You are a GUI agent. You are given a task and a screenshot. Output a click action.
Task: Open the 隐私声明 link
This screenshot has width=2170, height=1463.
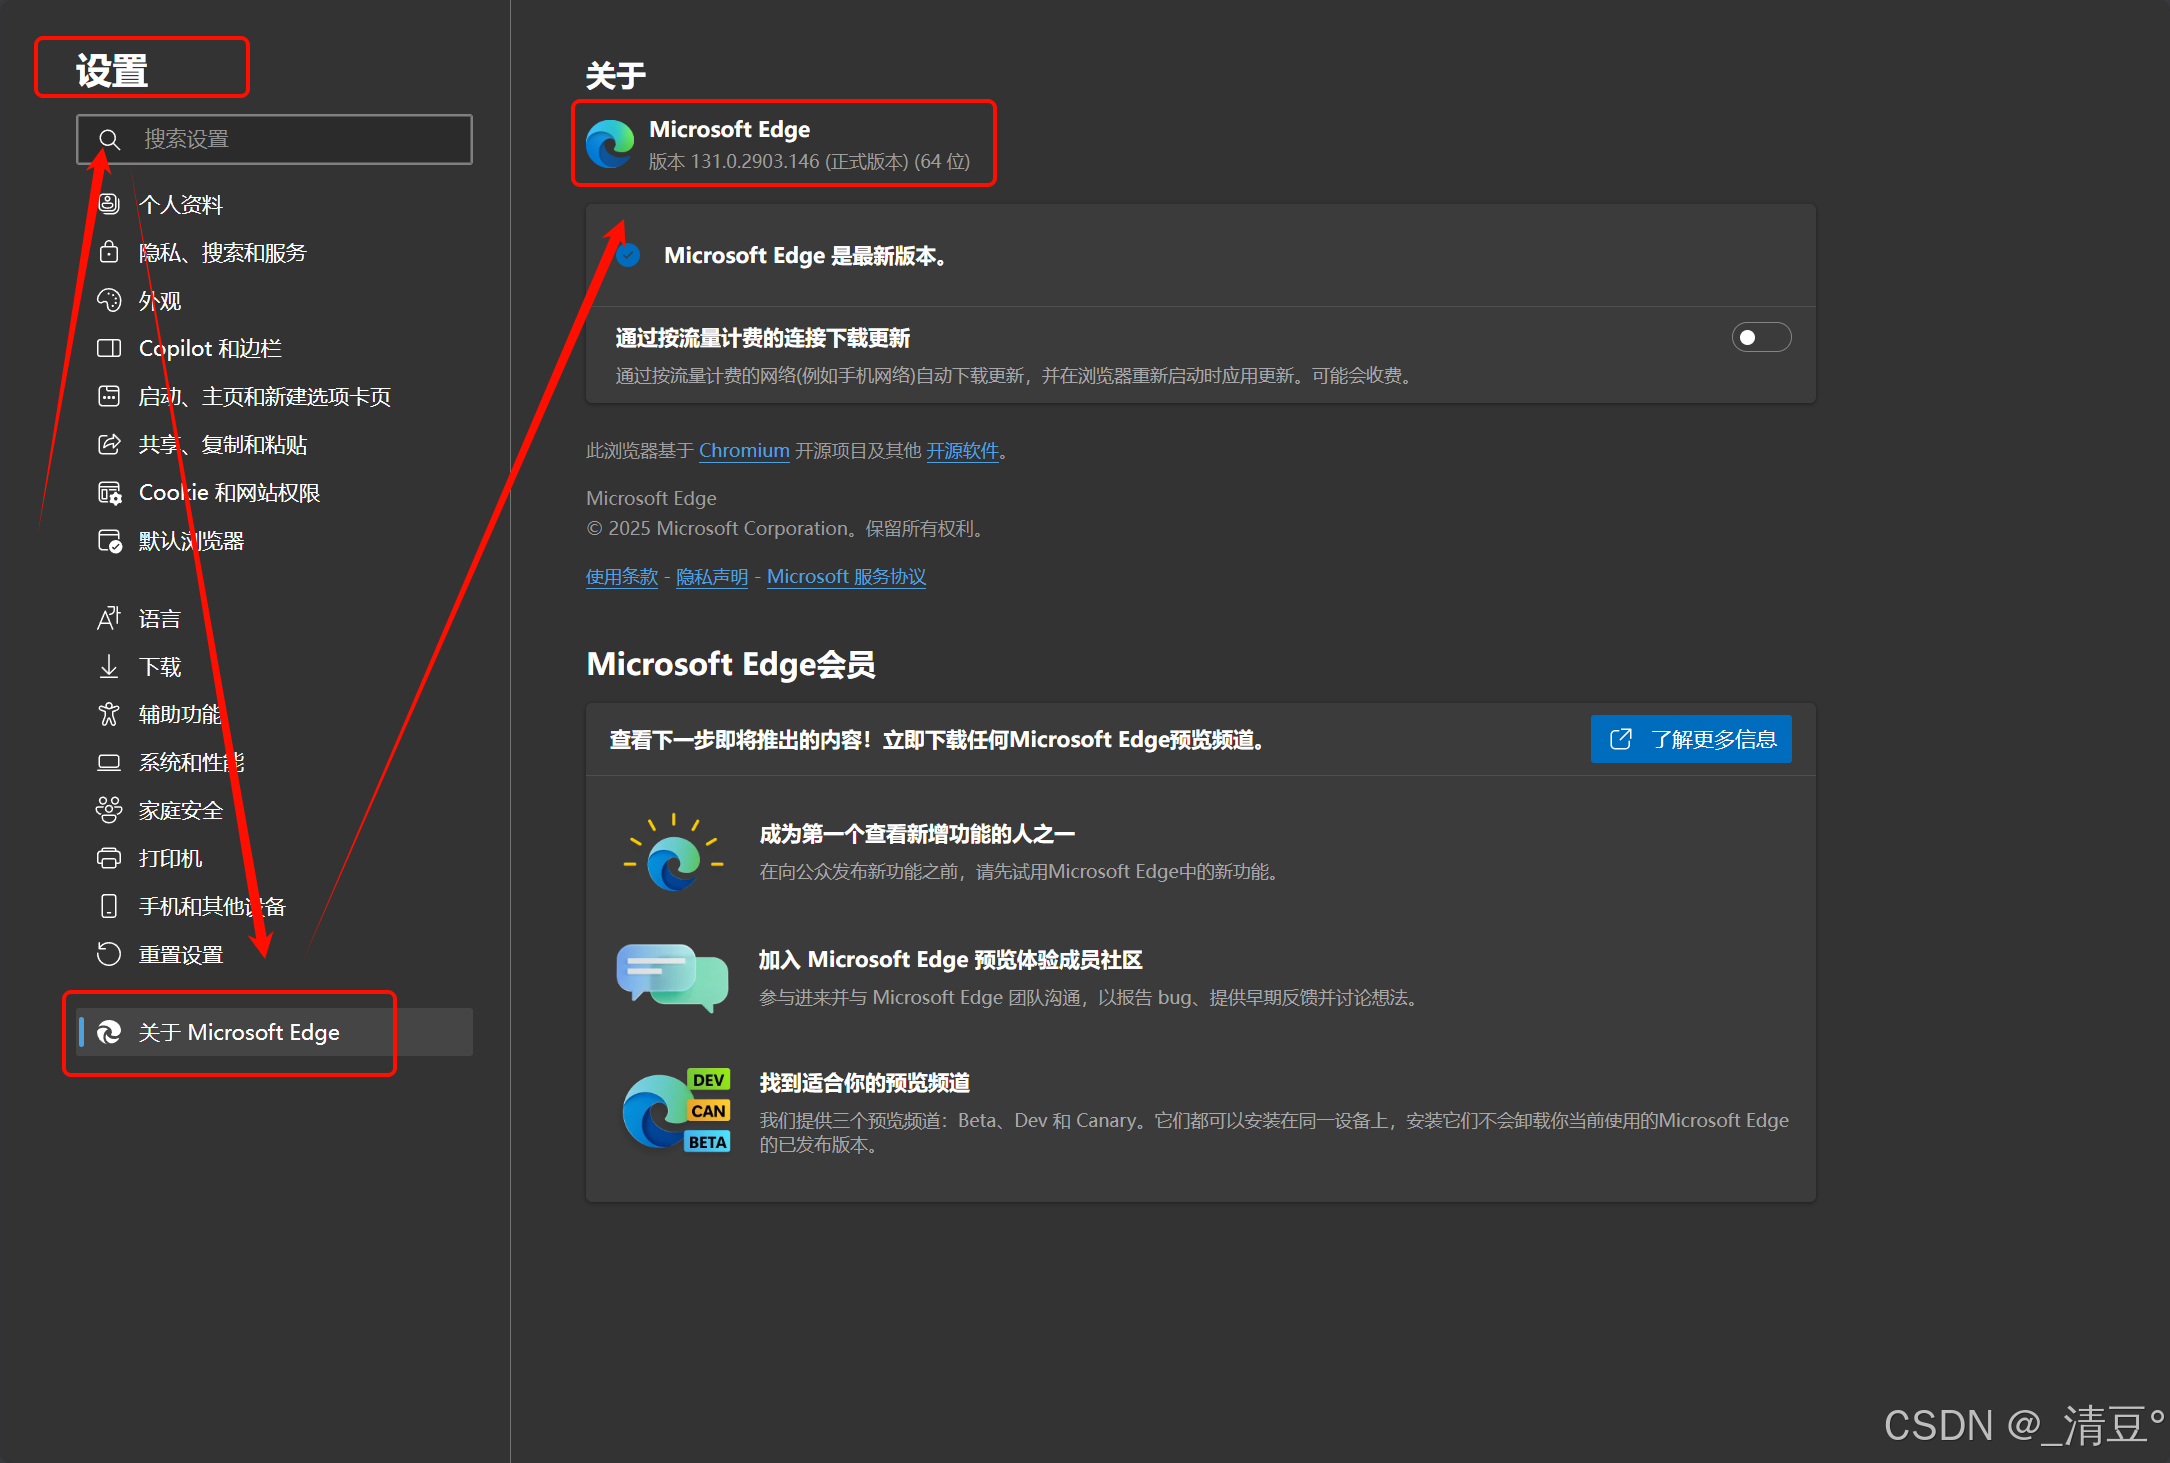(x=712, y=577)
